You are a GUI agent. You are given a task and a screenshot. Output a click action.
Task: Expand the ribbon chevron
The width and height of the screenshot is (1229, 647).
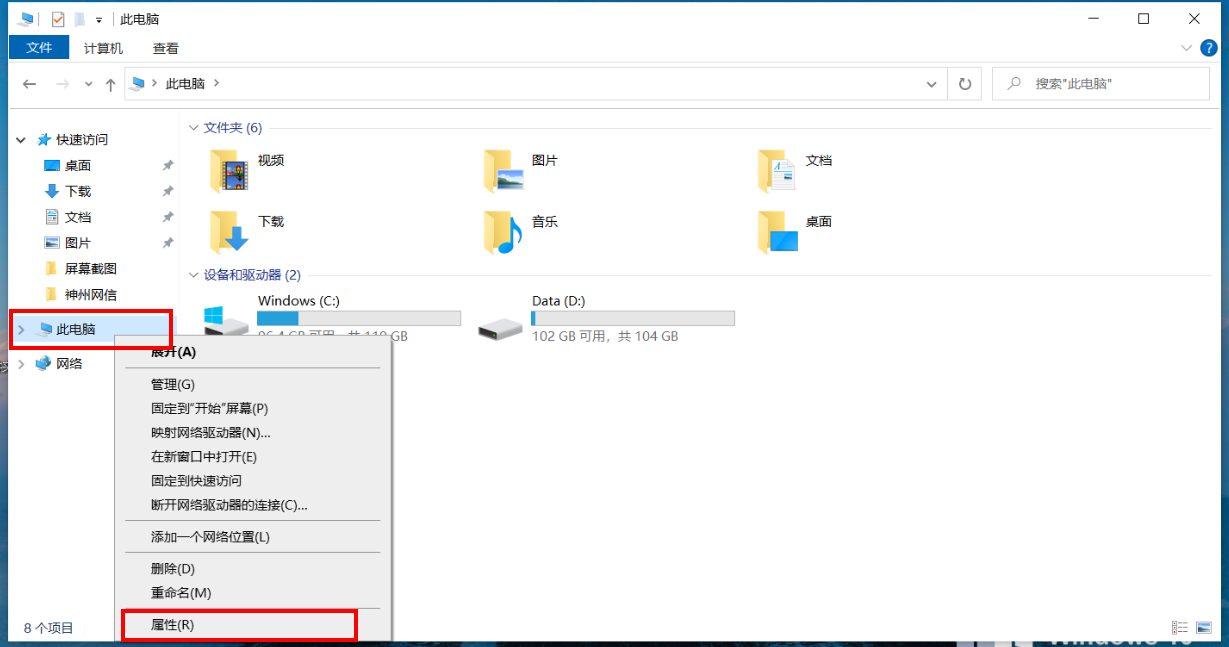[x=1187, y=47]
